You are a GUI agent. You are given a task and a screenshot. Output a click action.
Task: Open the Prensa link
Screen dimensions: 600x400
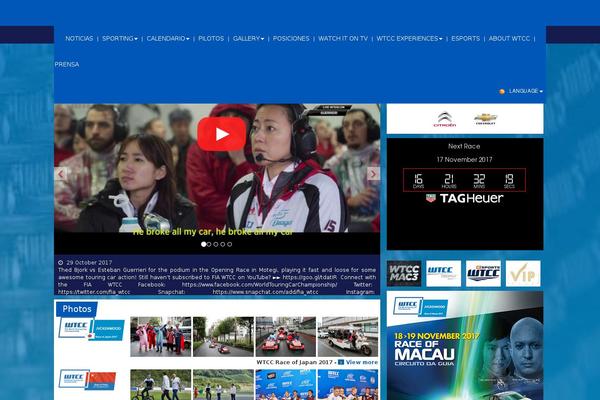(67, 64)
